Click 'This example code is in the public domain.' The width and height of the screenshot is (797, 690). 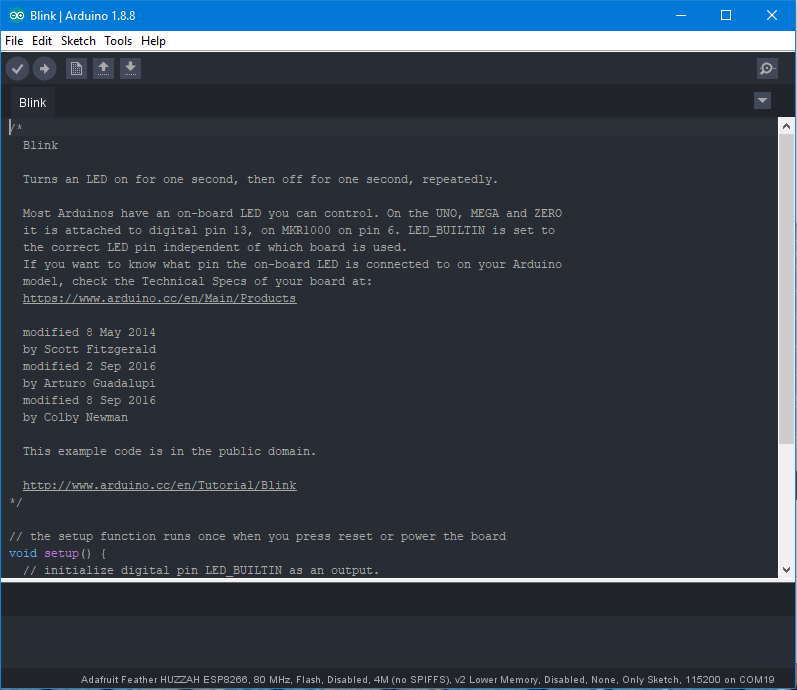click(x=169, y=452)
